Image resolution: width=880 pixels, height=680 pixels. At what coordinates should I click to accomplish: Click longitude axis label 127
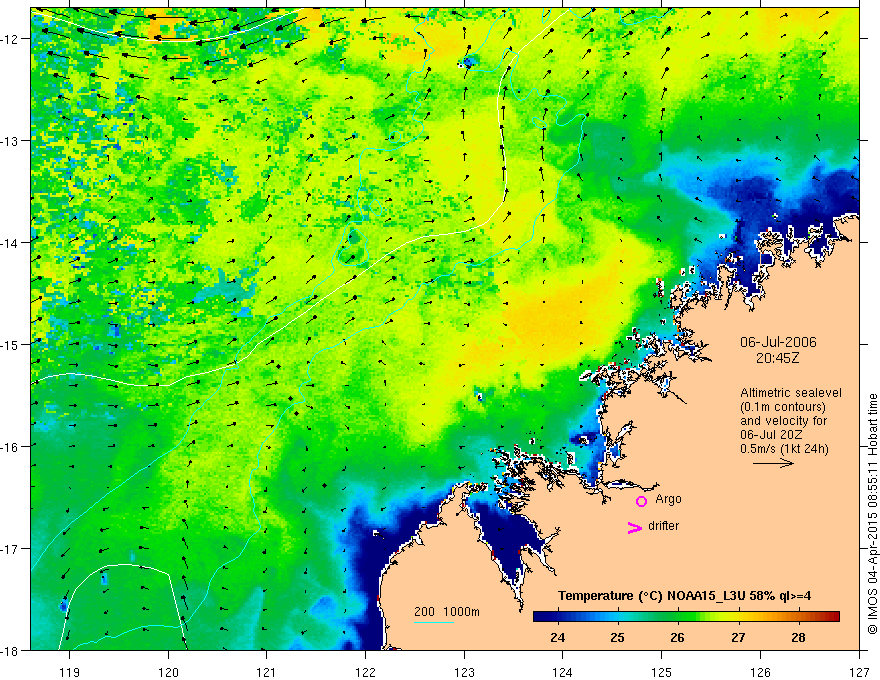point(859,672)
